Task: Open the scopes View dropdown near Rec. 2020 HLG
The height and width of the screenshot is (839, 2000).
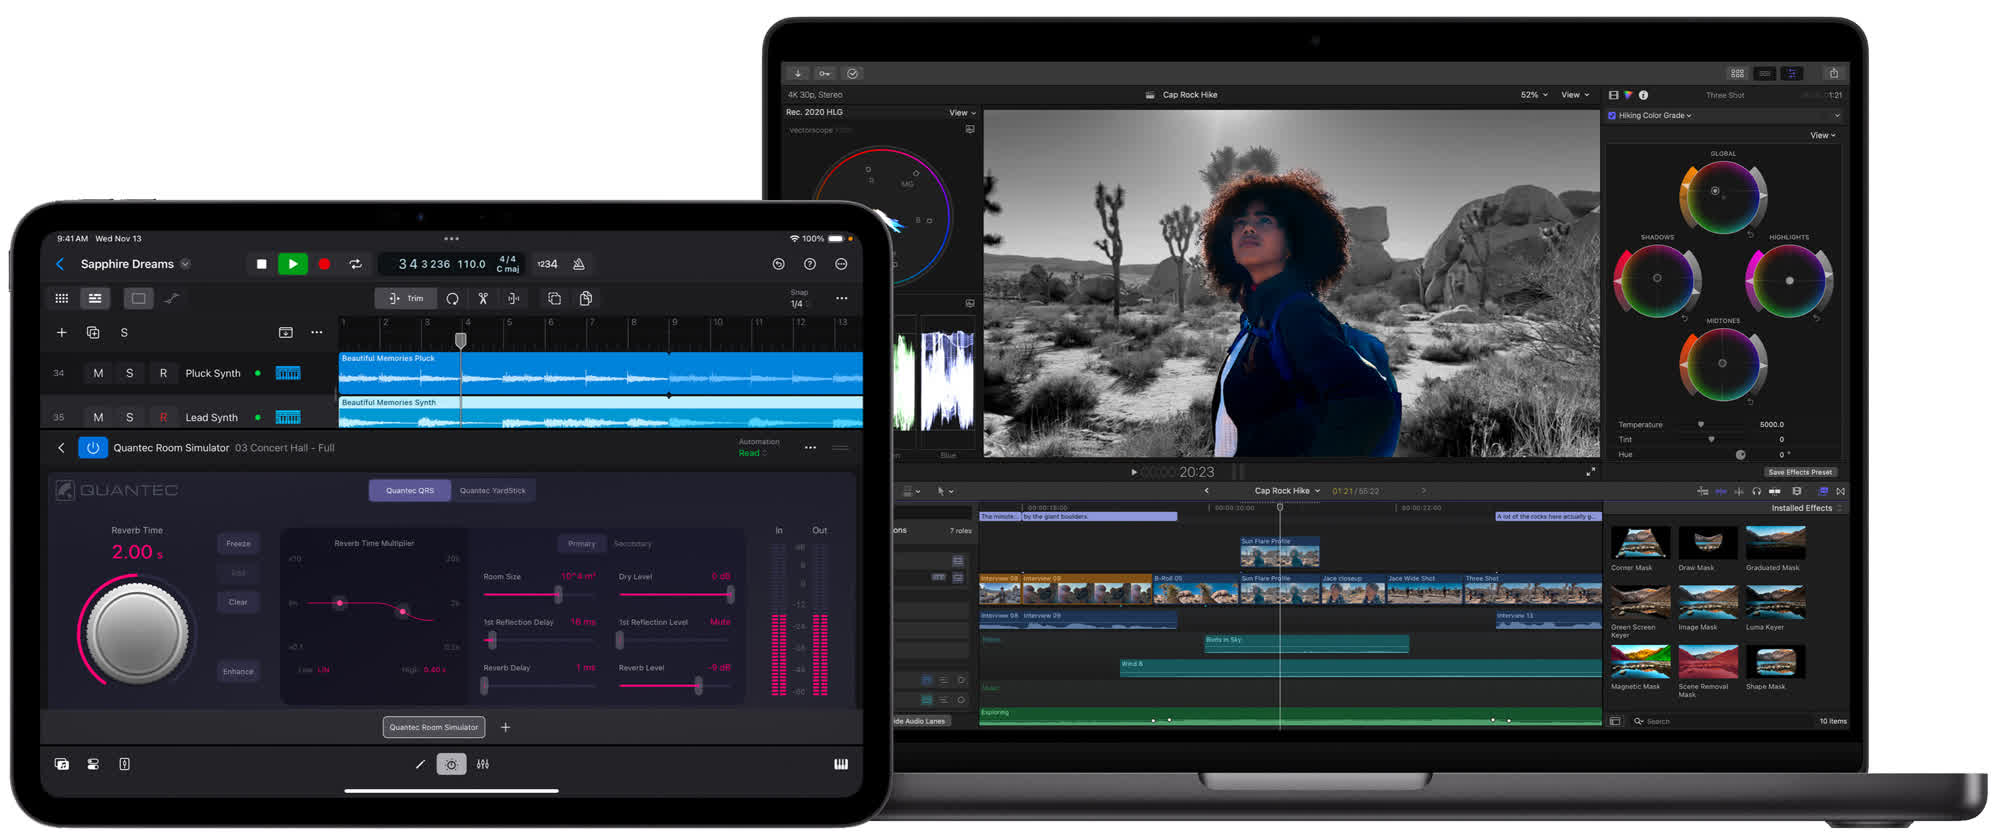Action: 962,113
